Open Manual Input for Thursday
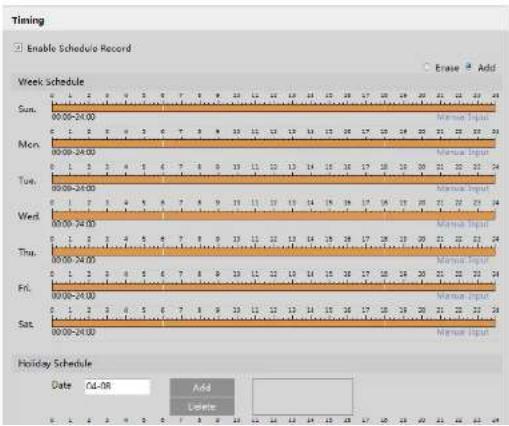Screen dimensions: 509x426 click(x=463, y=260)
